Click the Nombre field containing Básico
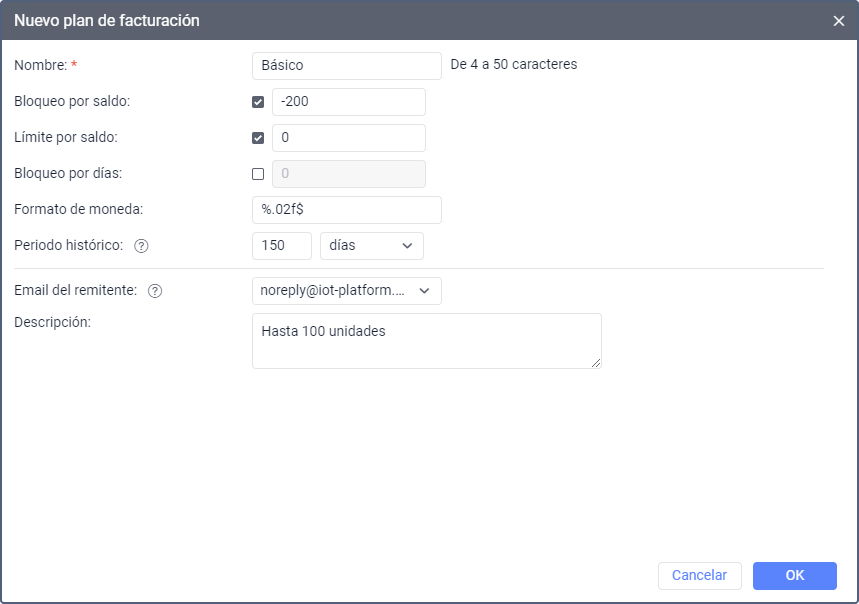Viewport: 859px width, 604px height. pyautogui.click(x=346, y=66)
